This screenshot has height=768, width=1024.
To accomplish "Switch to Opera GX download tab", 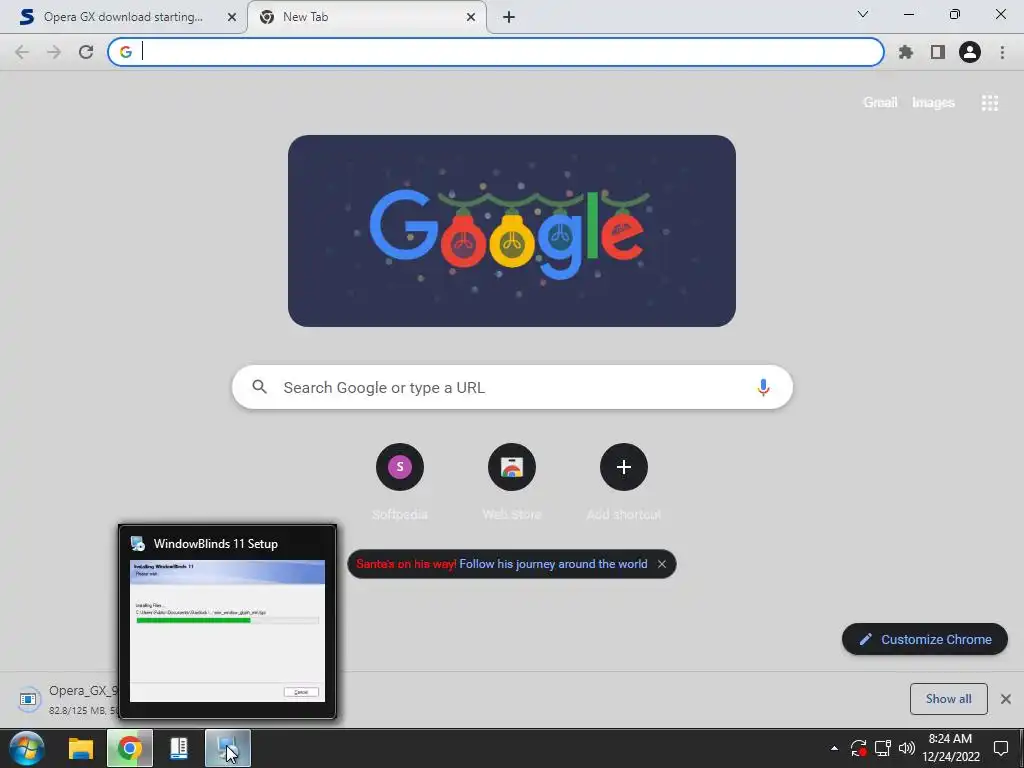I will [123, 17].
